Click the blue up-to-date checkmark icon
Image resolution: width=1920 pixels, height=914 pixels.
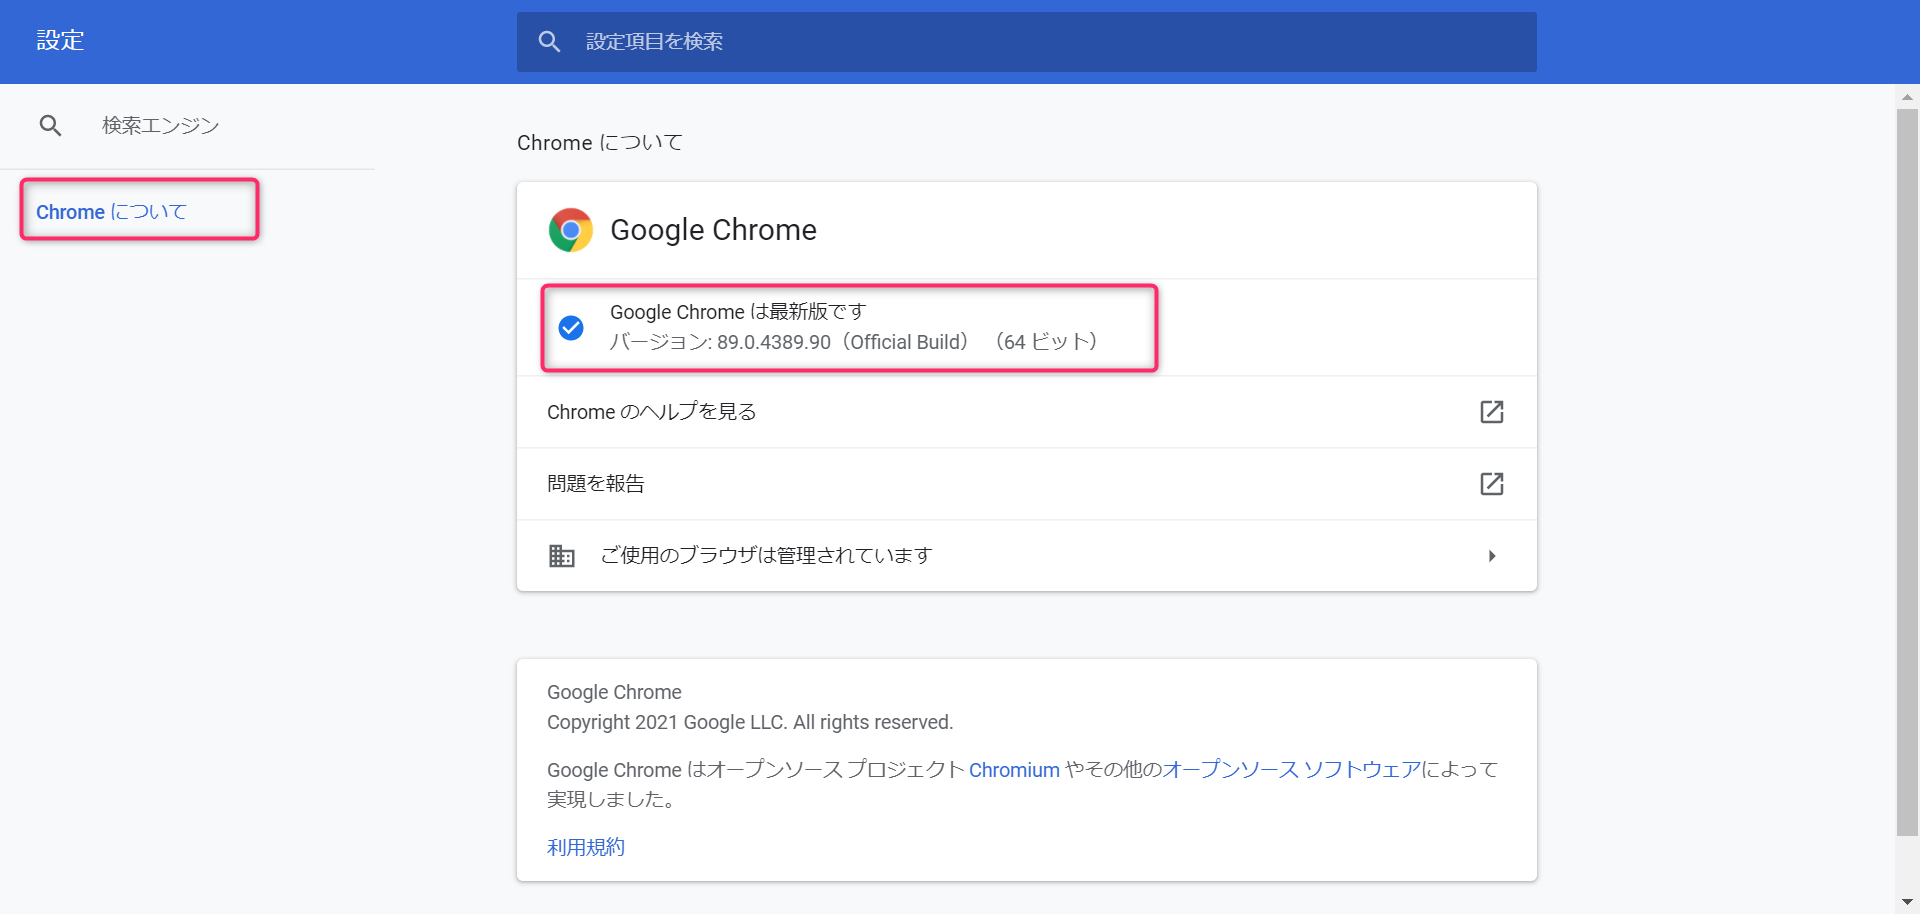(x=571, y=327)
